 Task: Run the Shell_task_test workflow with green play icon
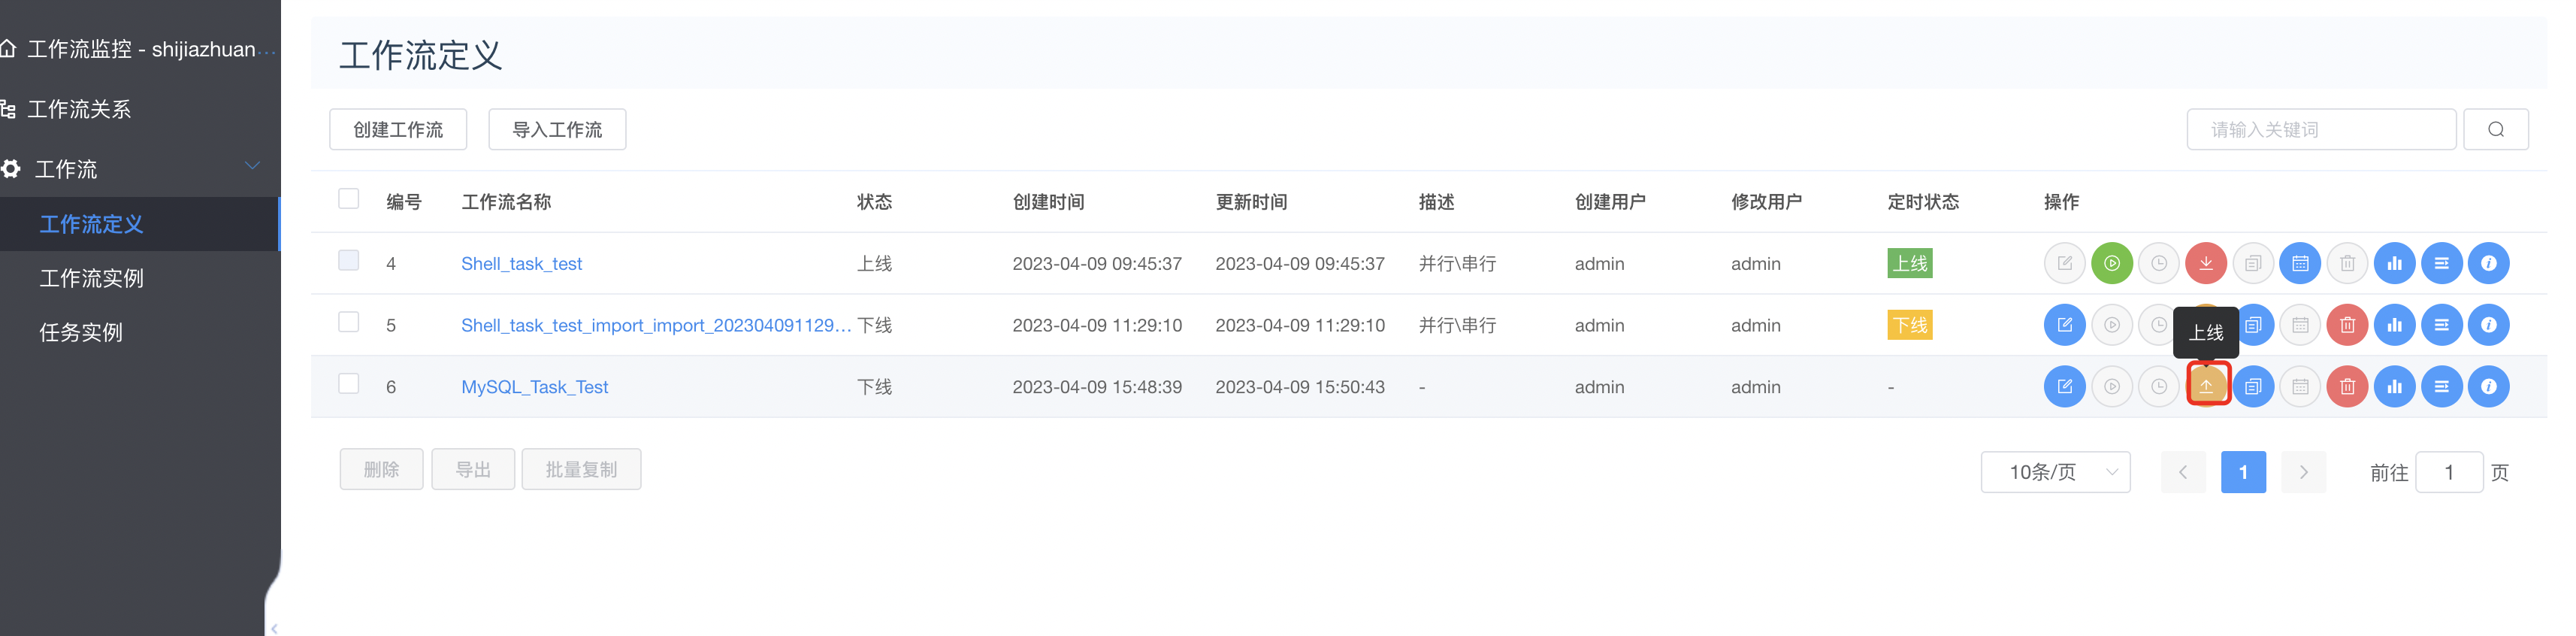(2111, 264)
